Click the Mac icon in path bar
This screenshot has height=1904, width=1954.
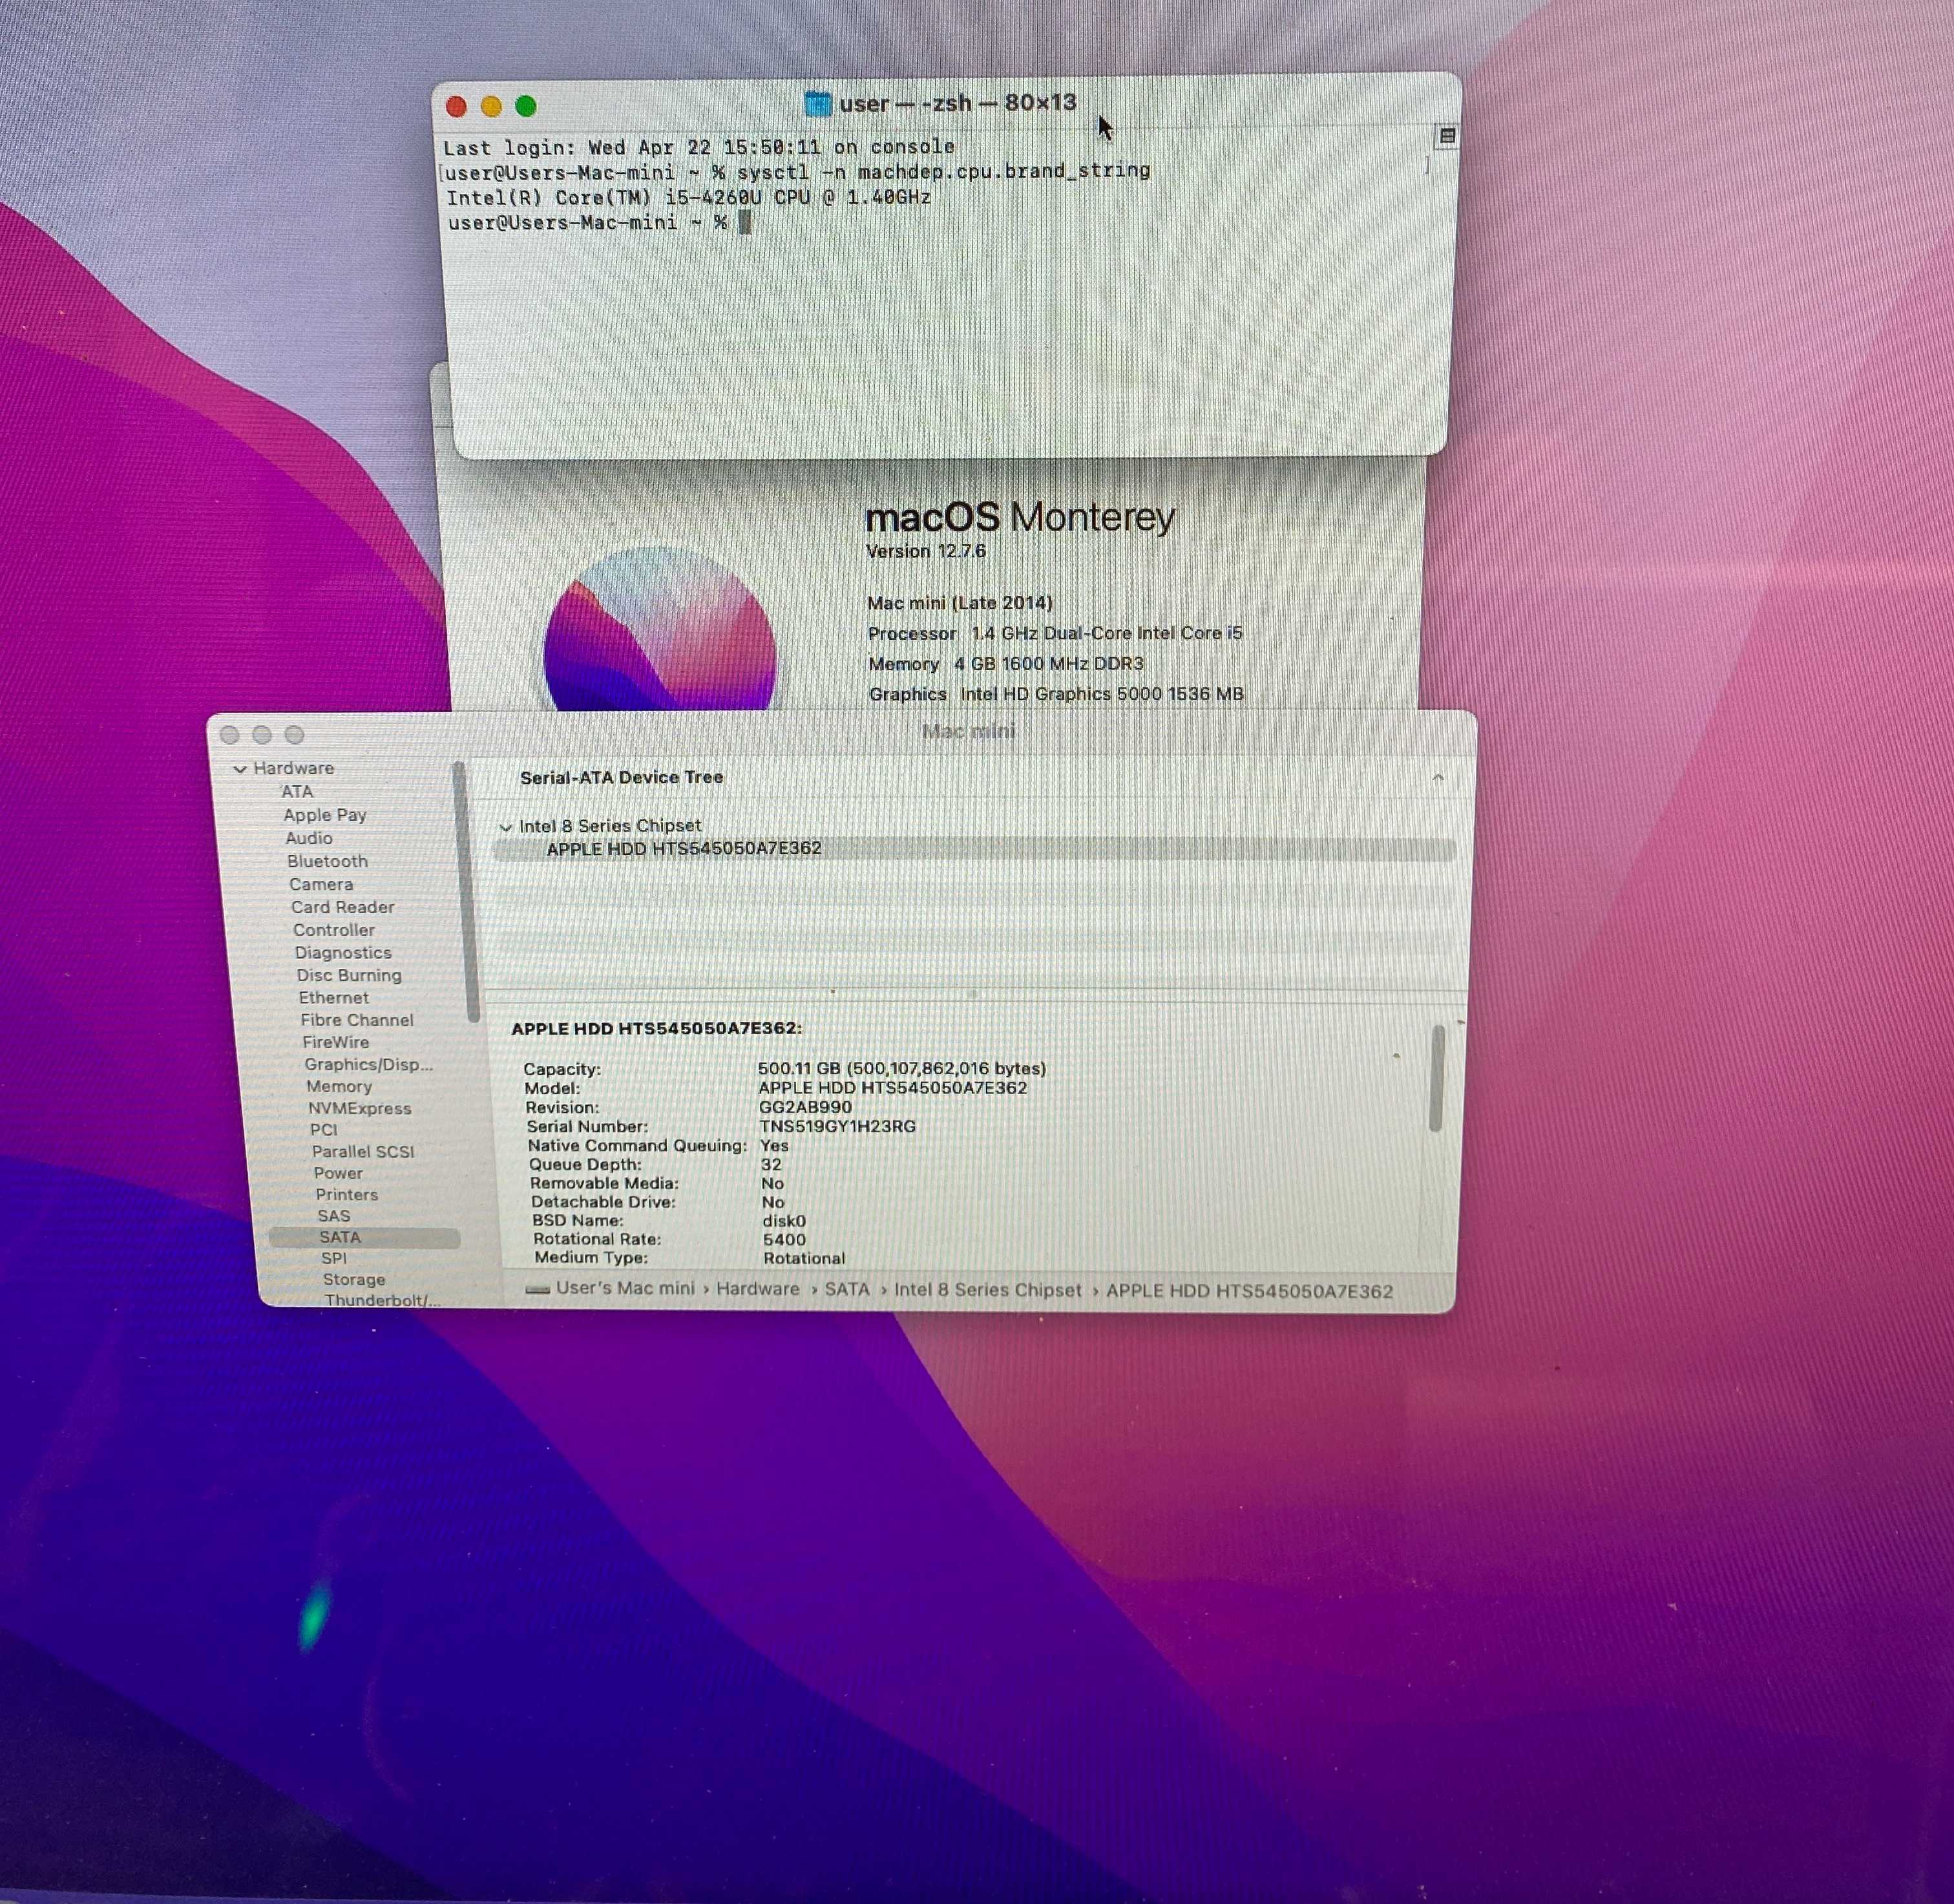[x=537, y=1289]
